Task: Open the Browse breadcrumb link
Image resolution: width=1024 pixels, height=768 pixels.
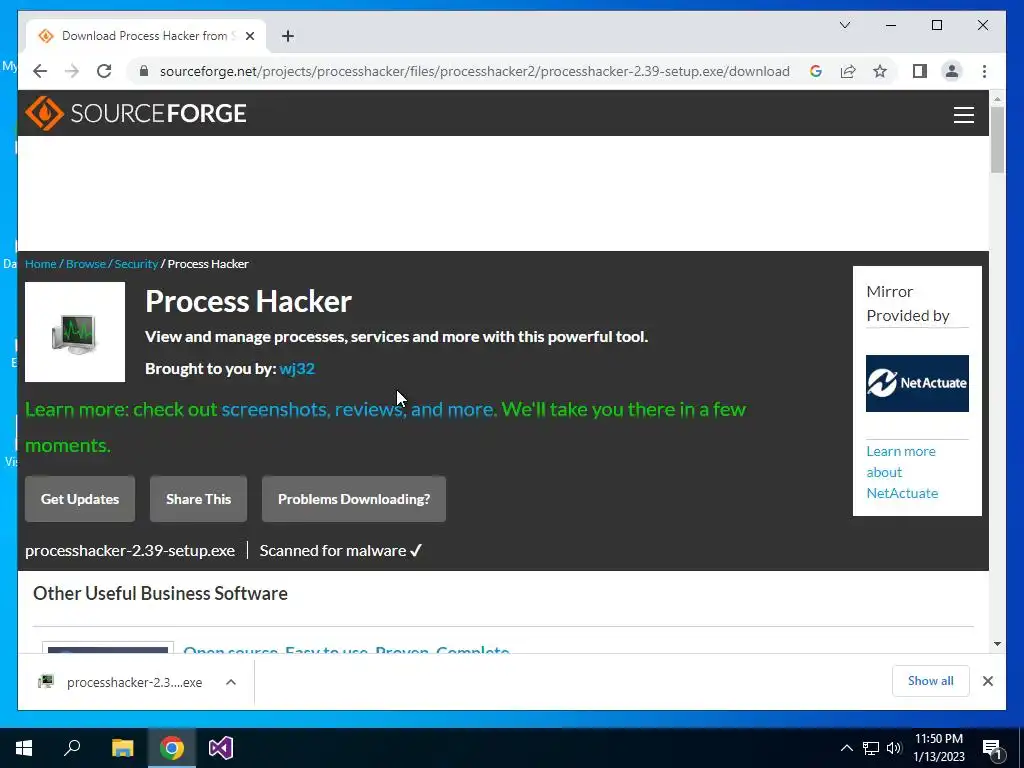Action: 86,264
